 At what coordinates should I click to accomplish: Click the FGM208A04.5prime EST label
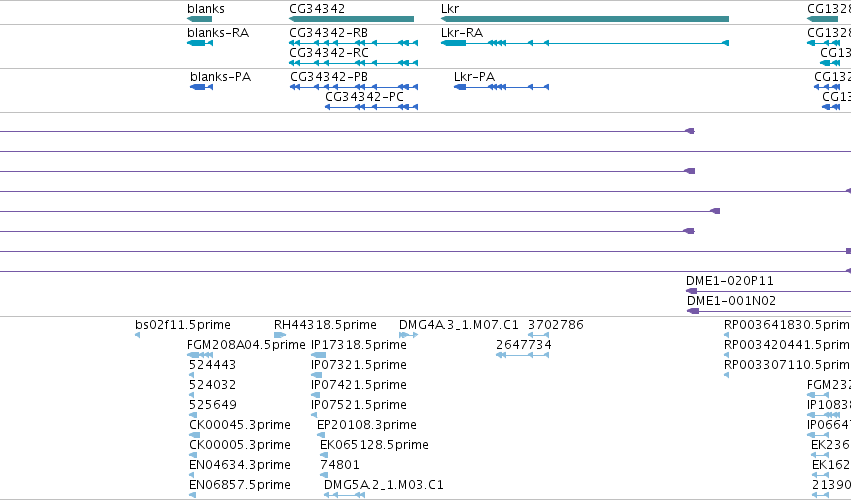pyautogui.click(x=246, y=345)
